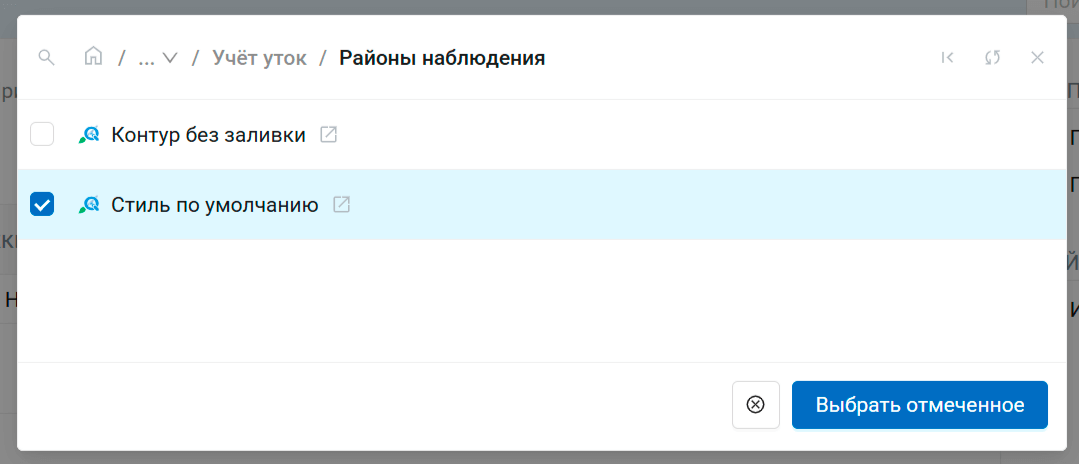Check the Контур без заливки checkbox
The image size is (1079, 464).
(42, 134)
